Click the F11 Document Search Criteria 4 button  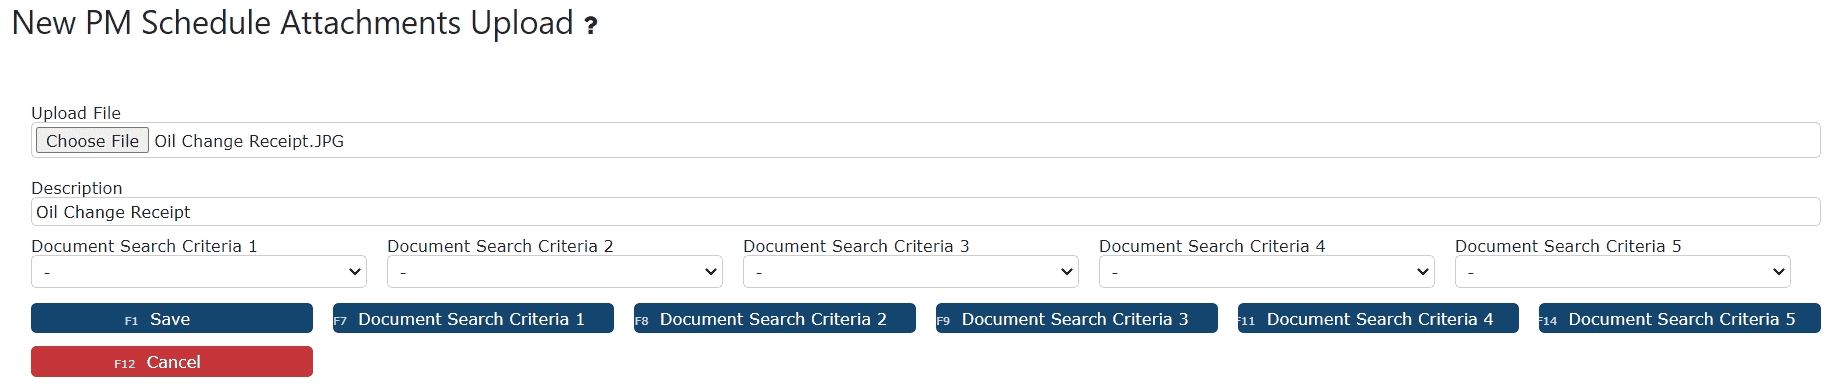tap(1378, 319)
